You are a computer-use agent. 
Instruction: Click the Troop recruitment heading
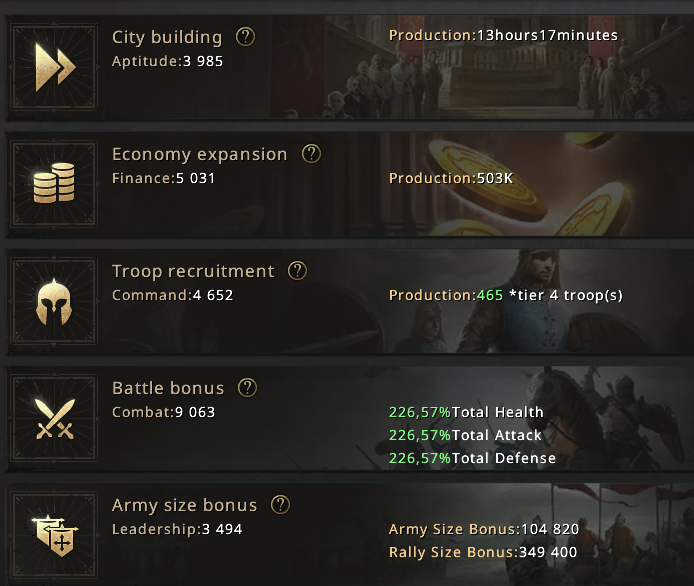point(193,271)
